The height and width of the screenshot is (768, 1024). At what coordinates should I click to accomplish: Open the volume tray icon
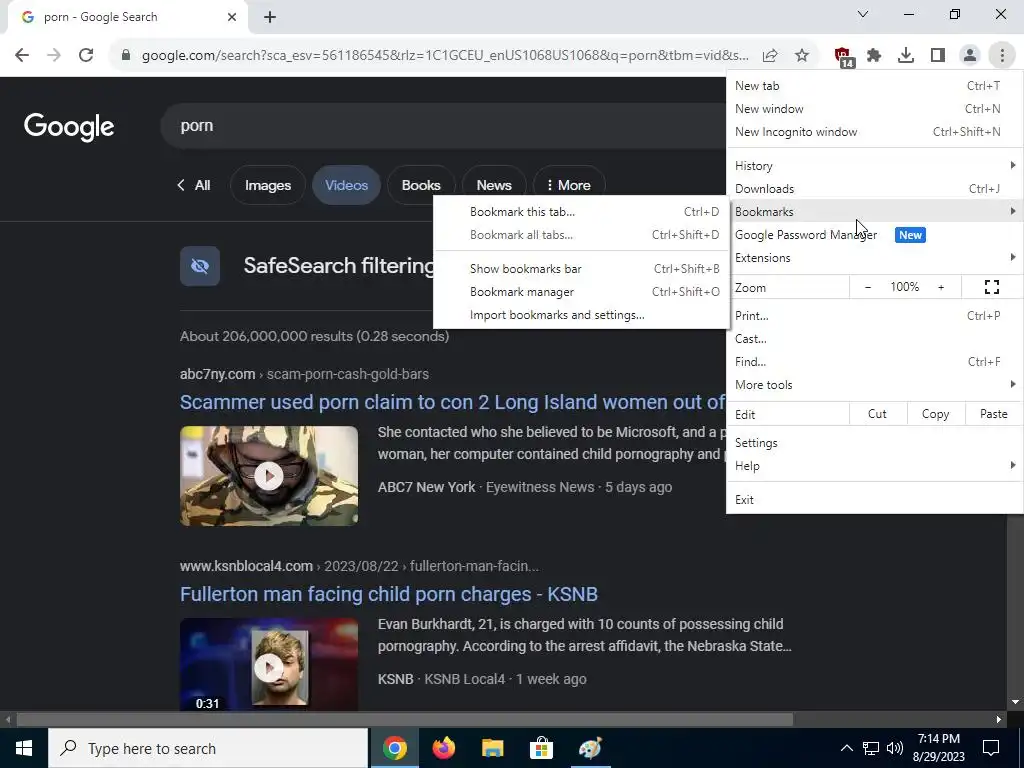point(895,748)
